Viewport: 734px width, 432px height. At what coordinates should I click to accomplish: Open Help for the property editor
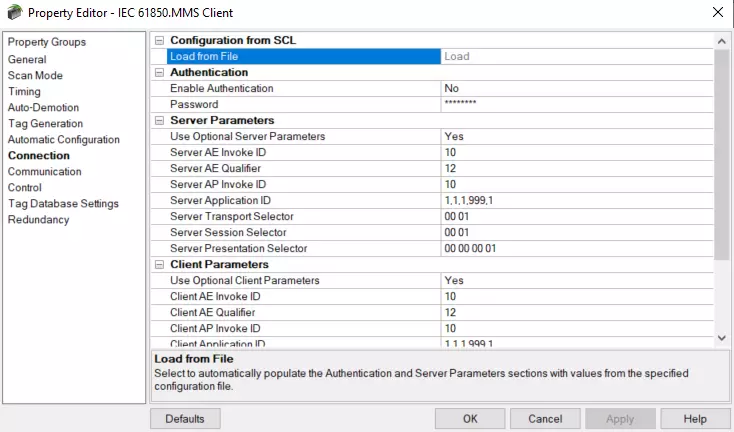tap(695, 418)
